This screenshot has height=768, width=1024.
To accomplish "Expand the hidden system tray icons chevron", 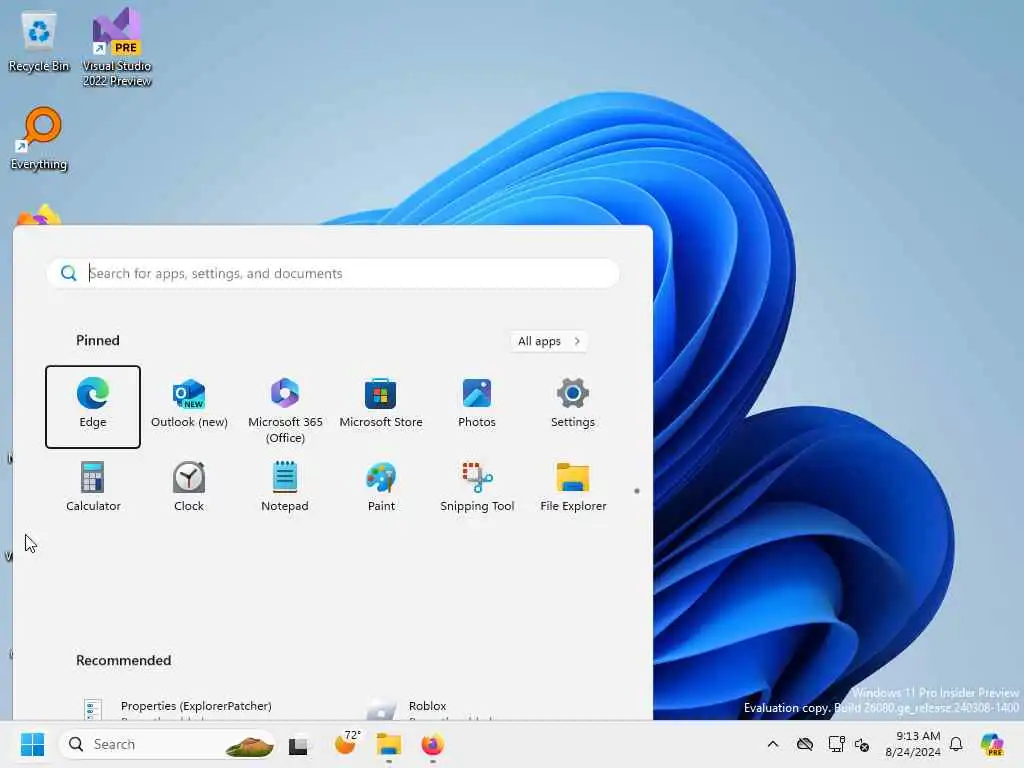I will [773, 744].
